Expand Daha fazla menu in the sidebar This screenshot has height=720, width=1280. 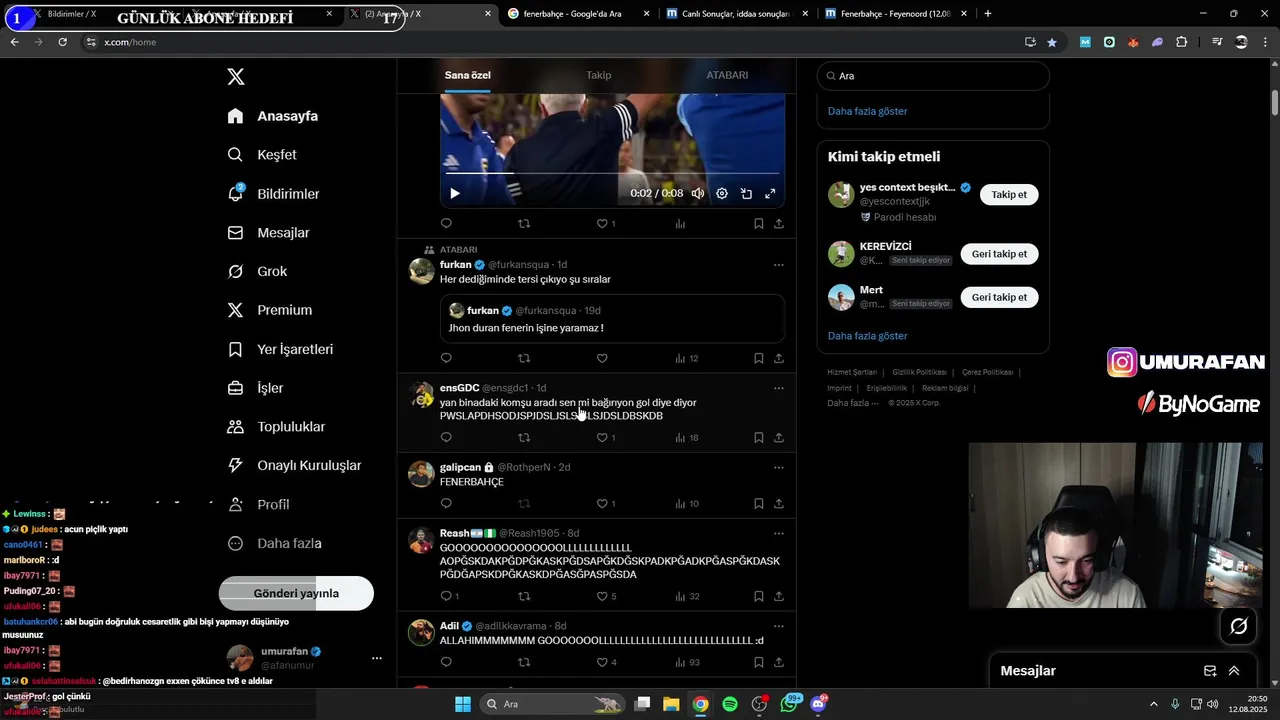pyautogui.click(x=274, y=544)
